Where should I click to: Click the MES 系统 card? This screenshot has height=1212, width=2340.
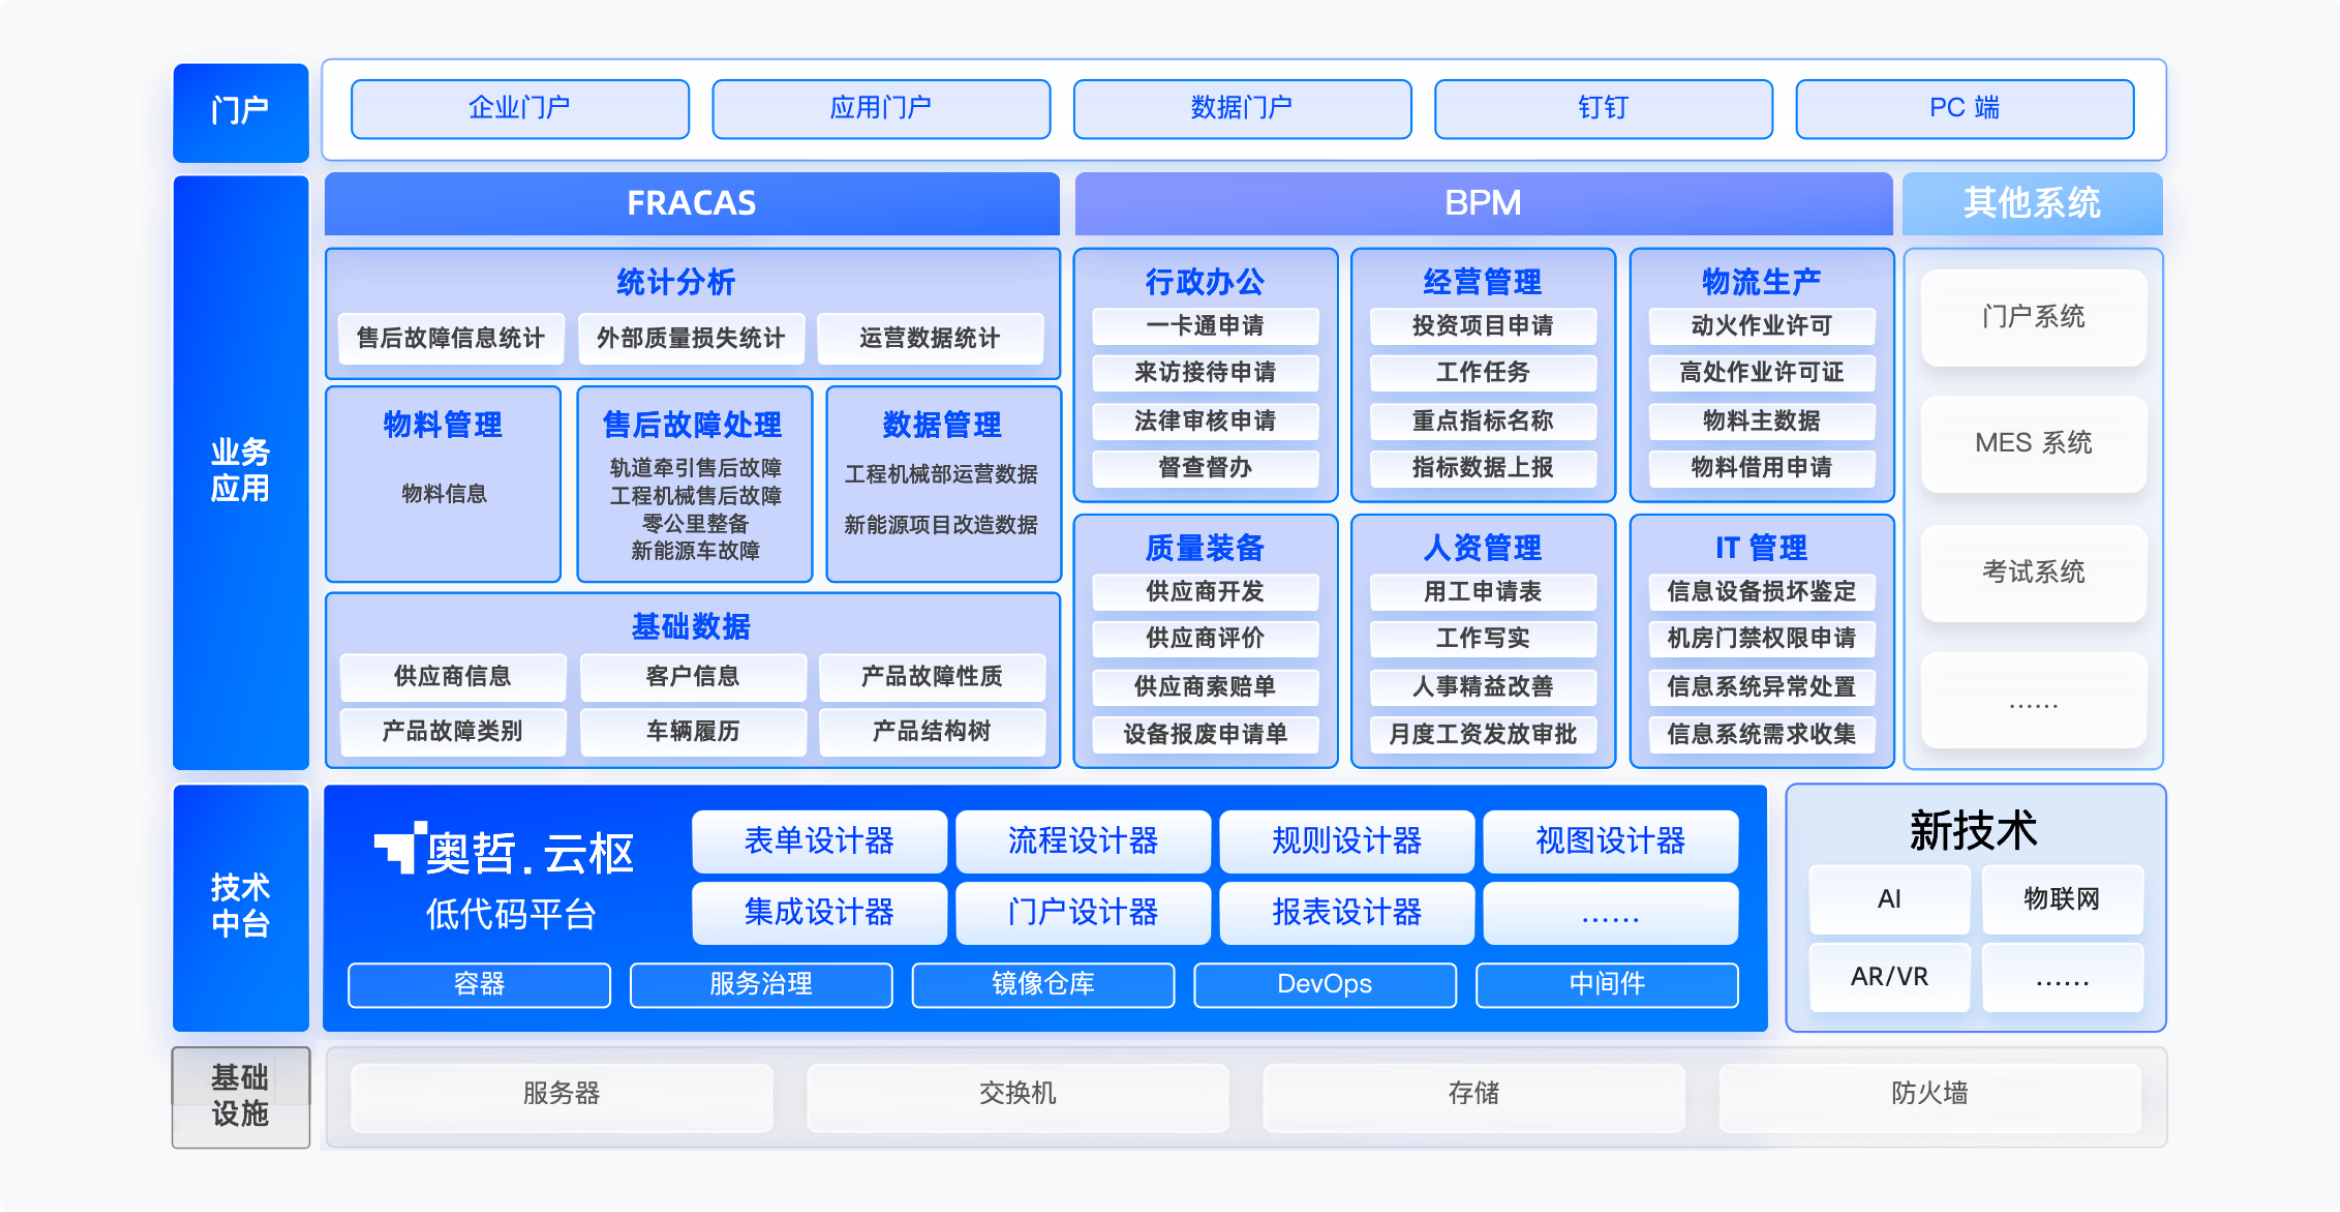(2034, 444)
